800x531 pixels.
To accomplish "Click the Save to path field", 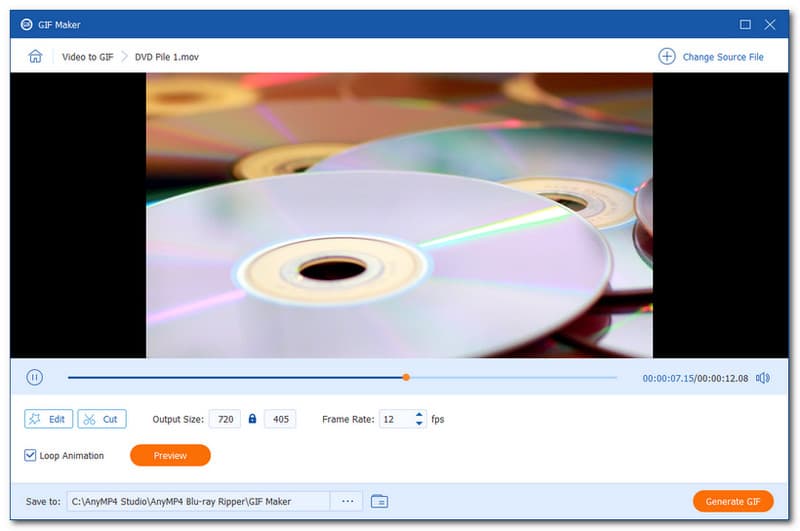I will click(x=198, y=501).
